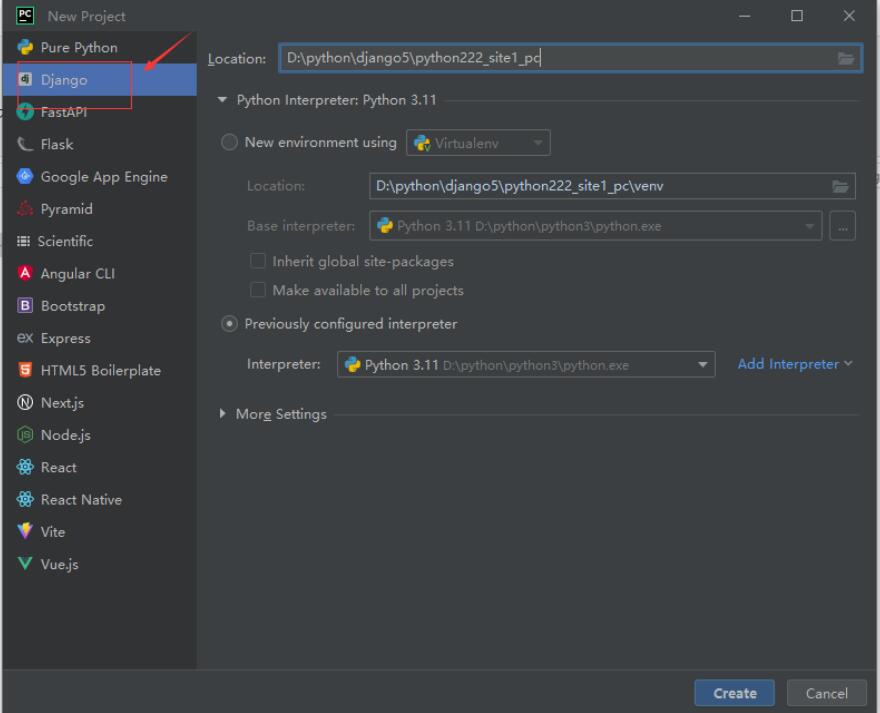Choose the React Native project type
Viewport: 880px width, 713px height.
(x=80, y=499)
